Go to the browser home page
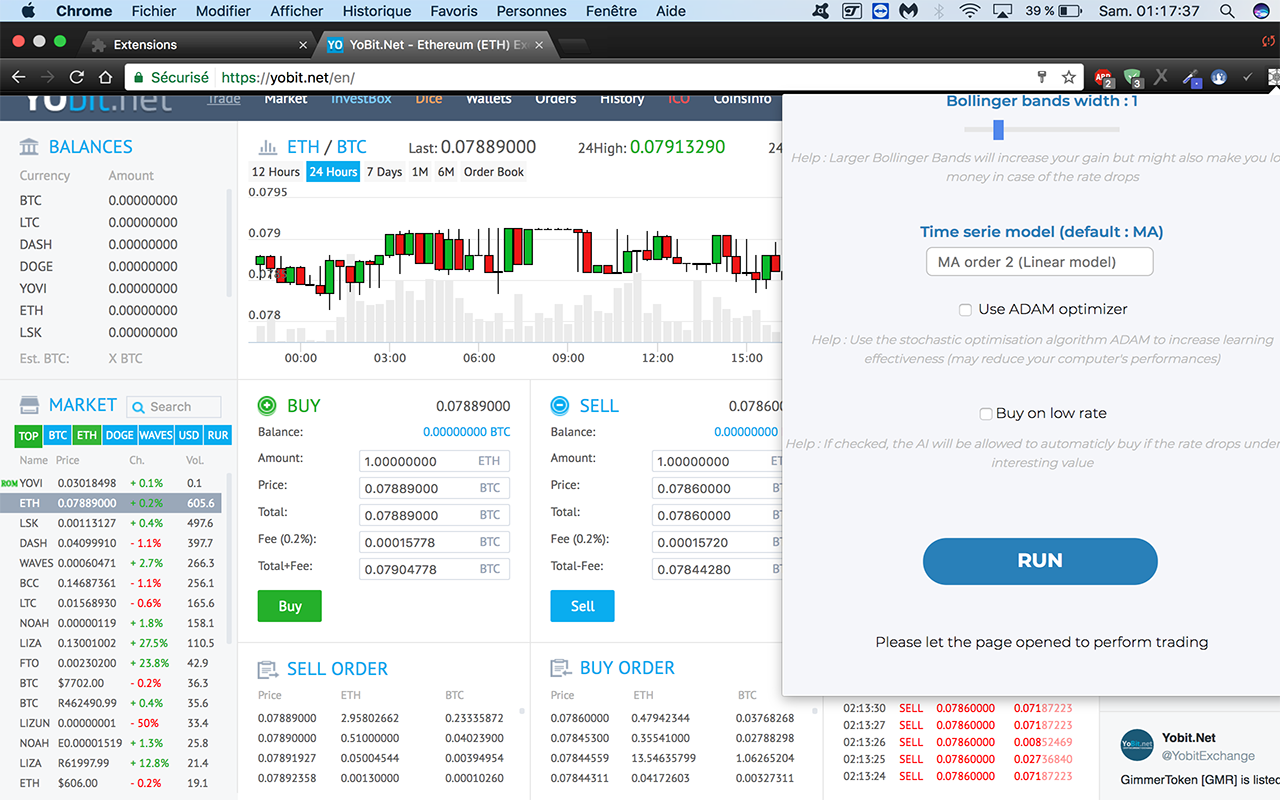 pos(106,77)
